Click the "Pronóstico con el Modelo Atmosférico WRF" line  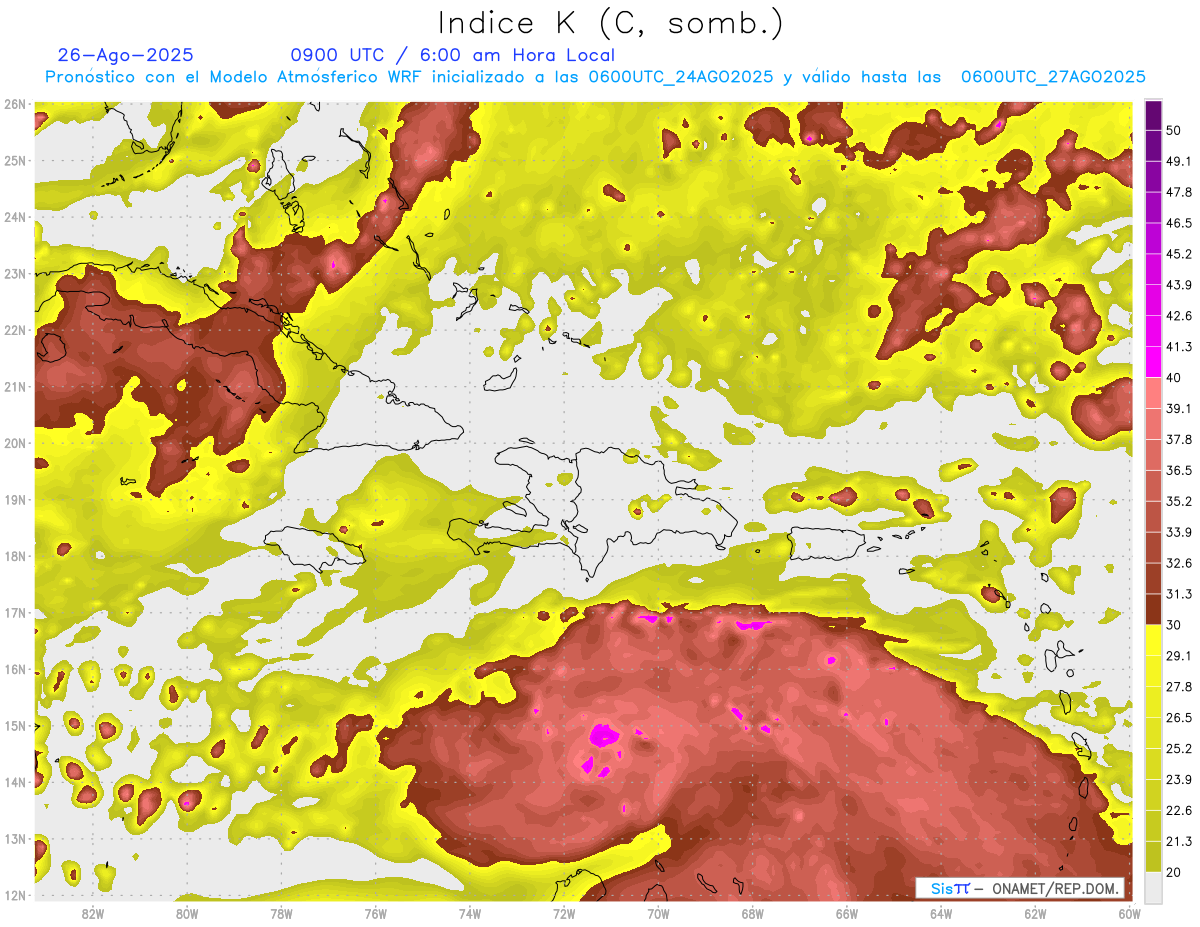(594, 77)
